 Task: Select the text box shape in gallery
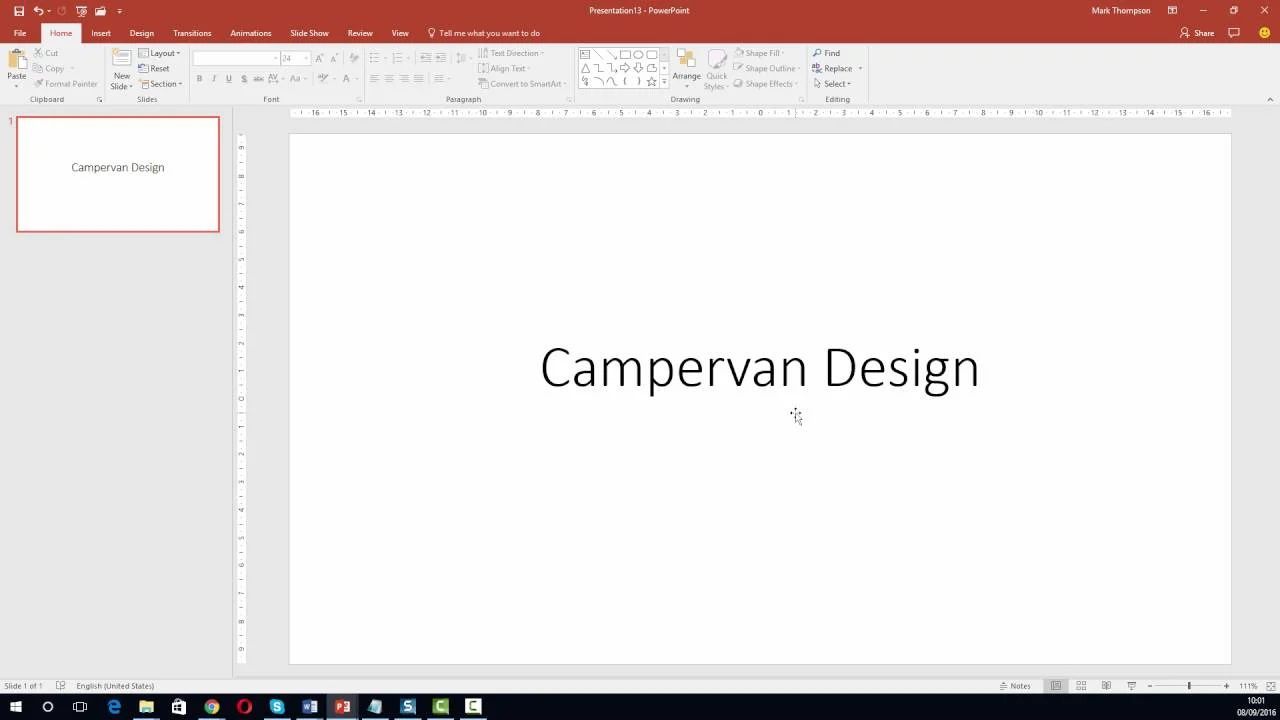[x=585, y=54]
